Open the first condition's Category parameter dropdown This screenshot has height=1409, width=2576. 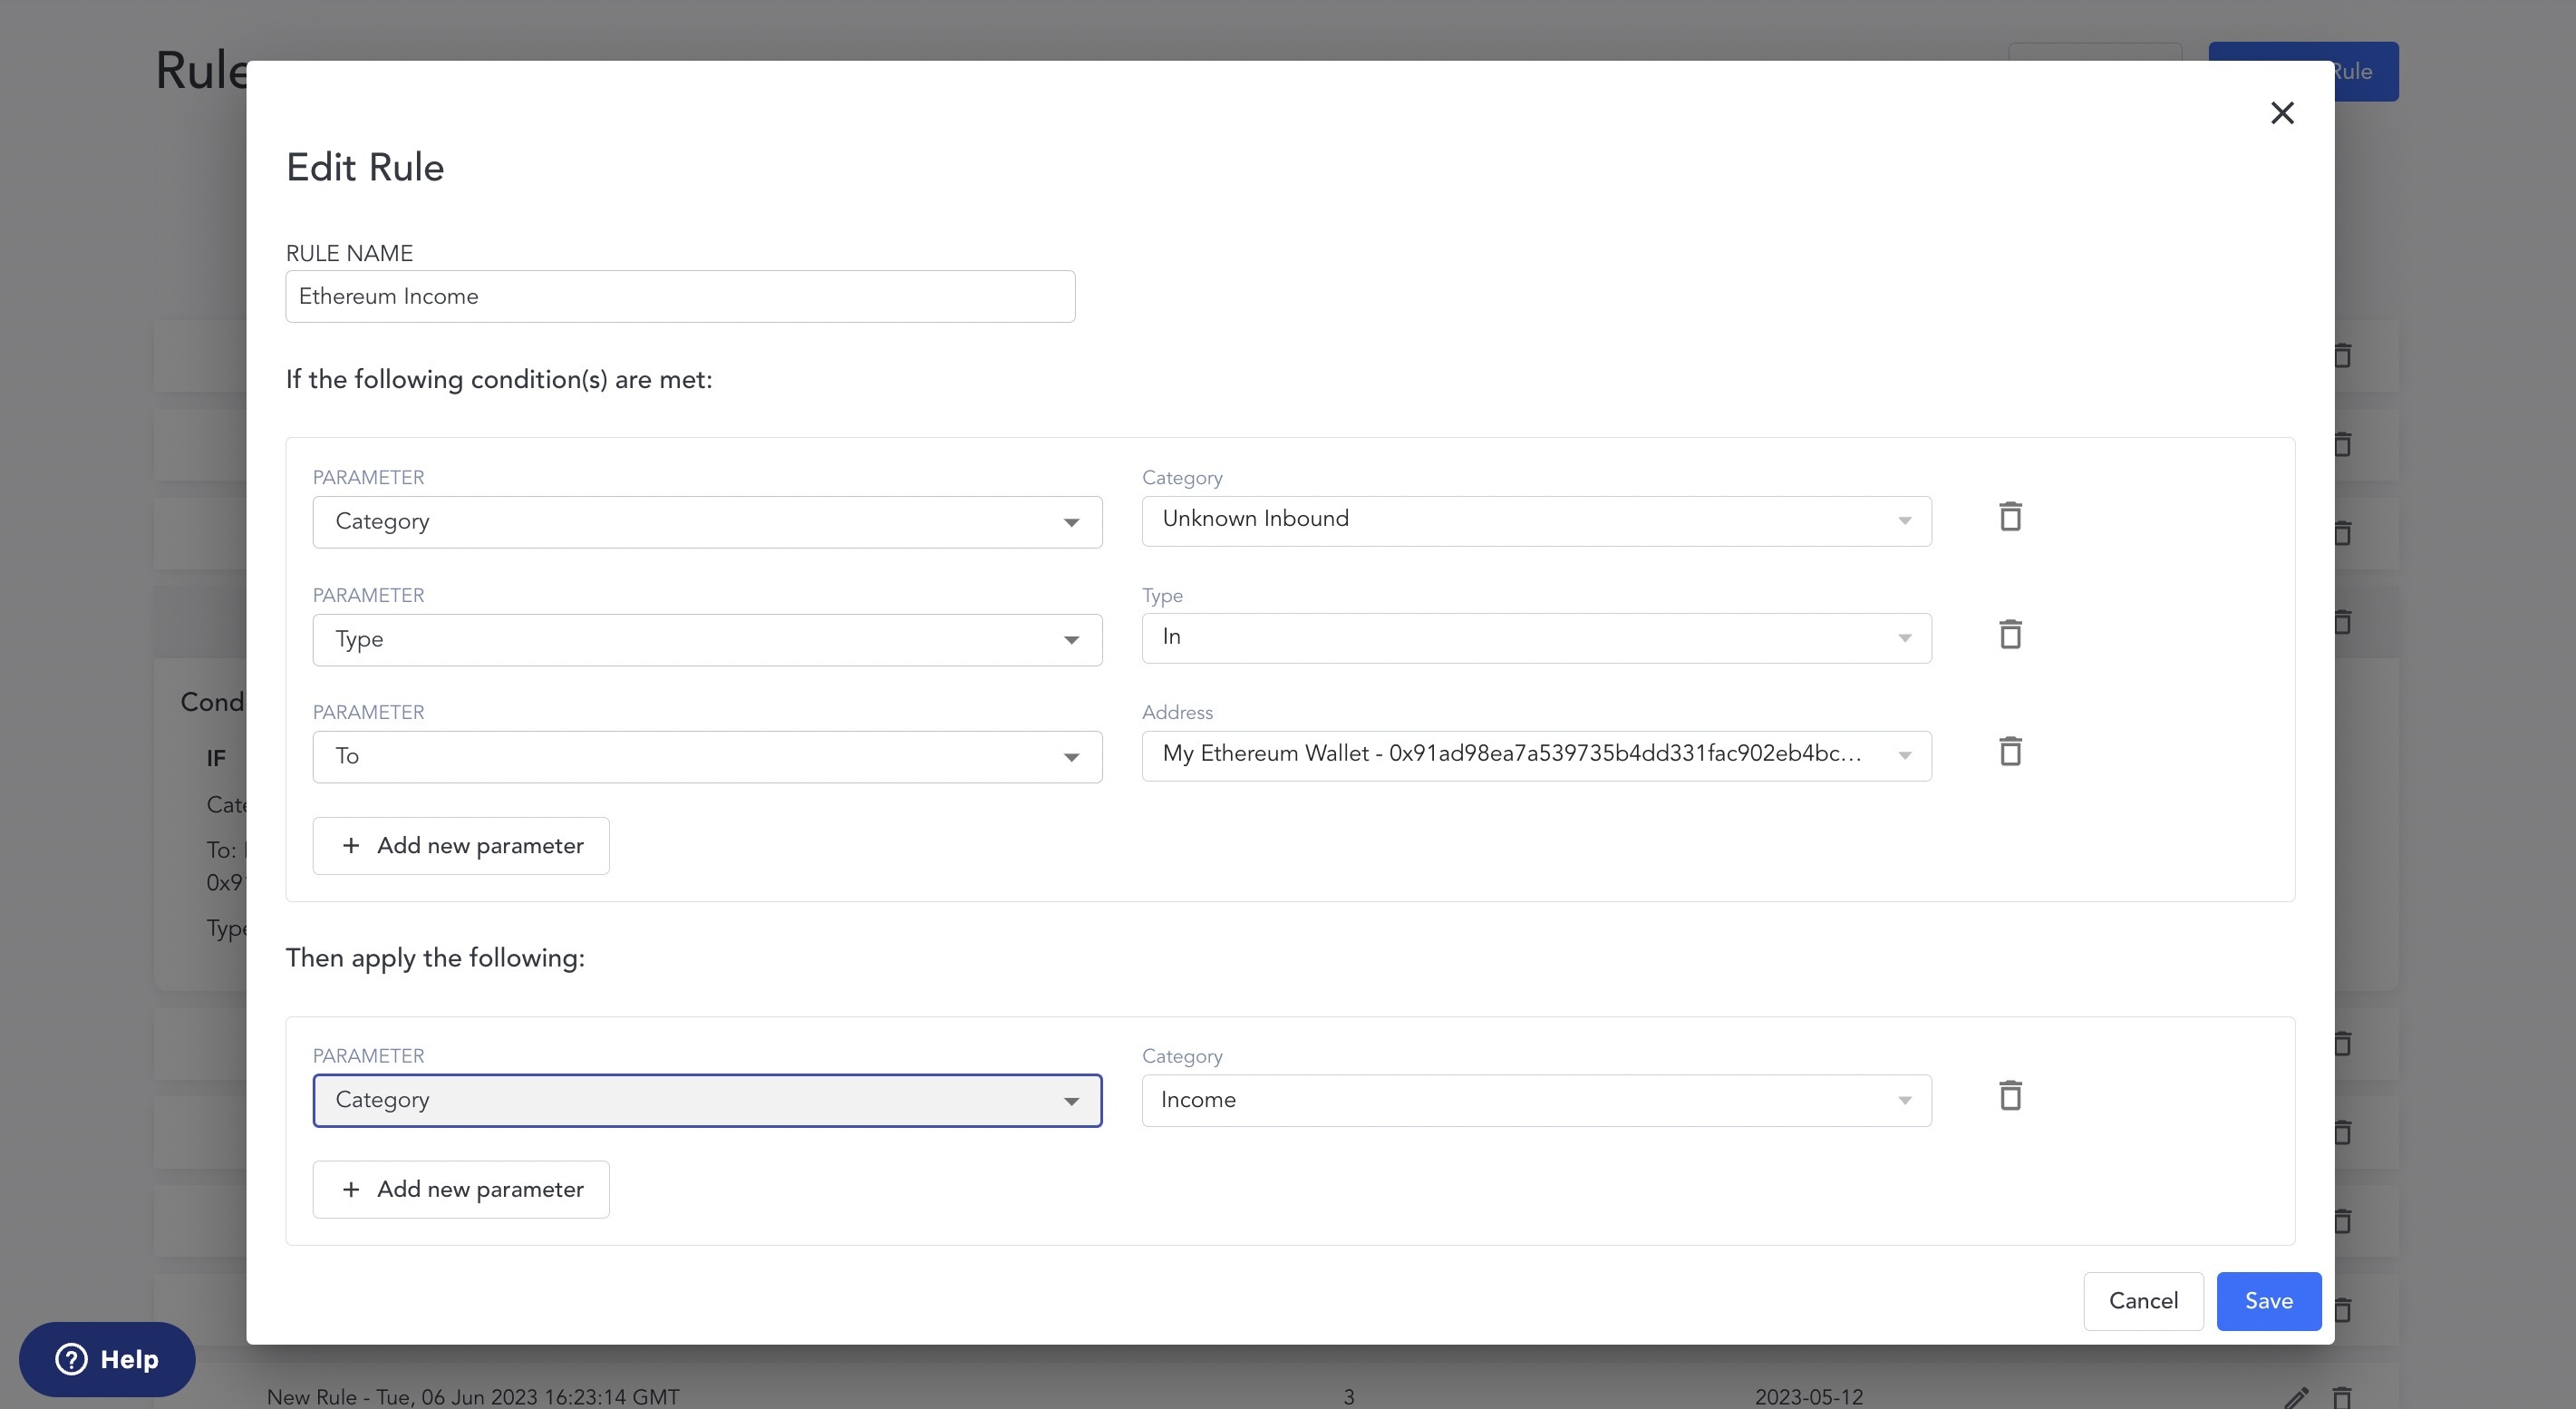(707, 522)
